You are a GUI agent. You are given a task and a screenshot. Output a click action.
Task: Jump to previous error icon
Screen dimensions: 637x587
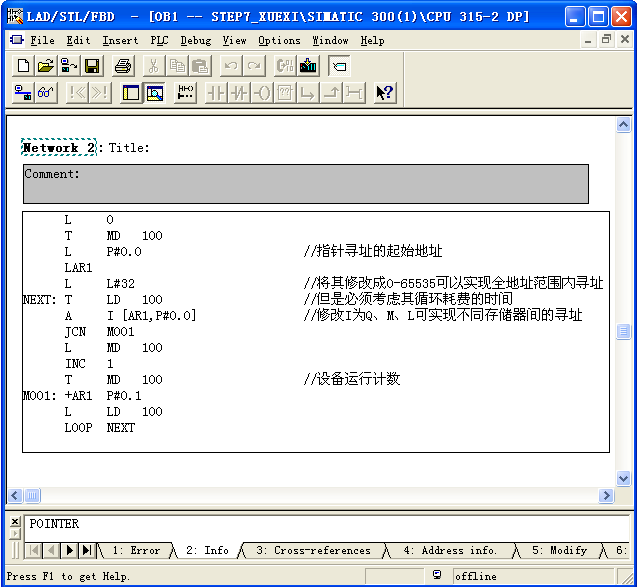[x=77, y=93]
